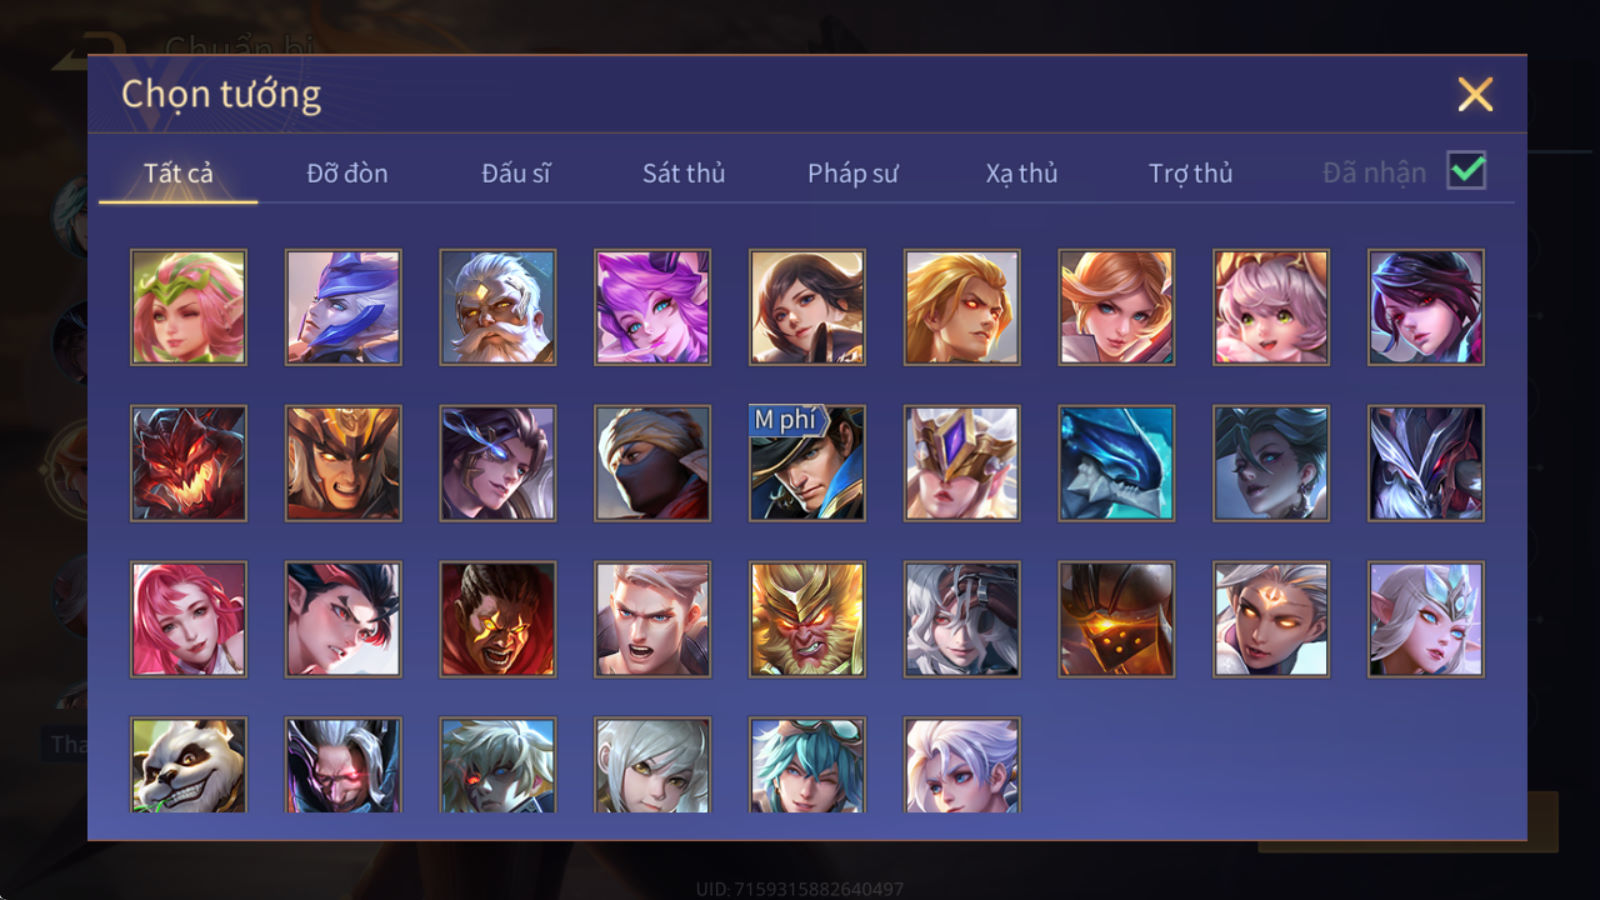Viewport: 1600px width, 900px height.
Task: Select the hero marked M phí
Action: [807, 463]
